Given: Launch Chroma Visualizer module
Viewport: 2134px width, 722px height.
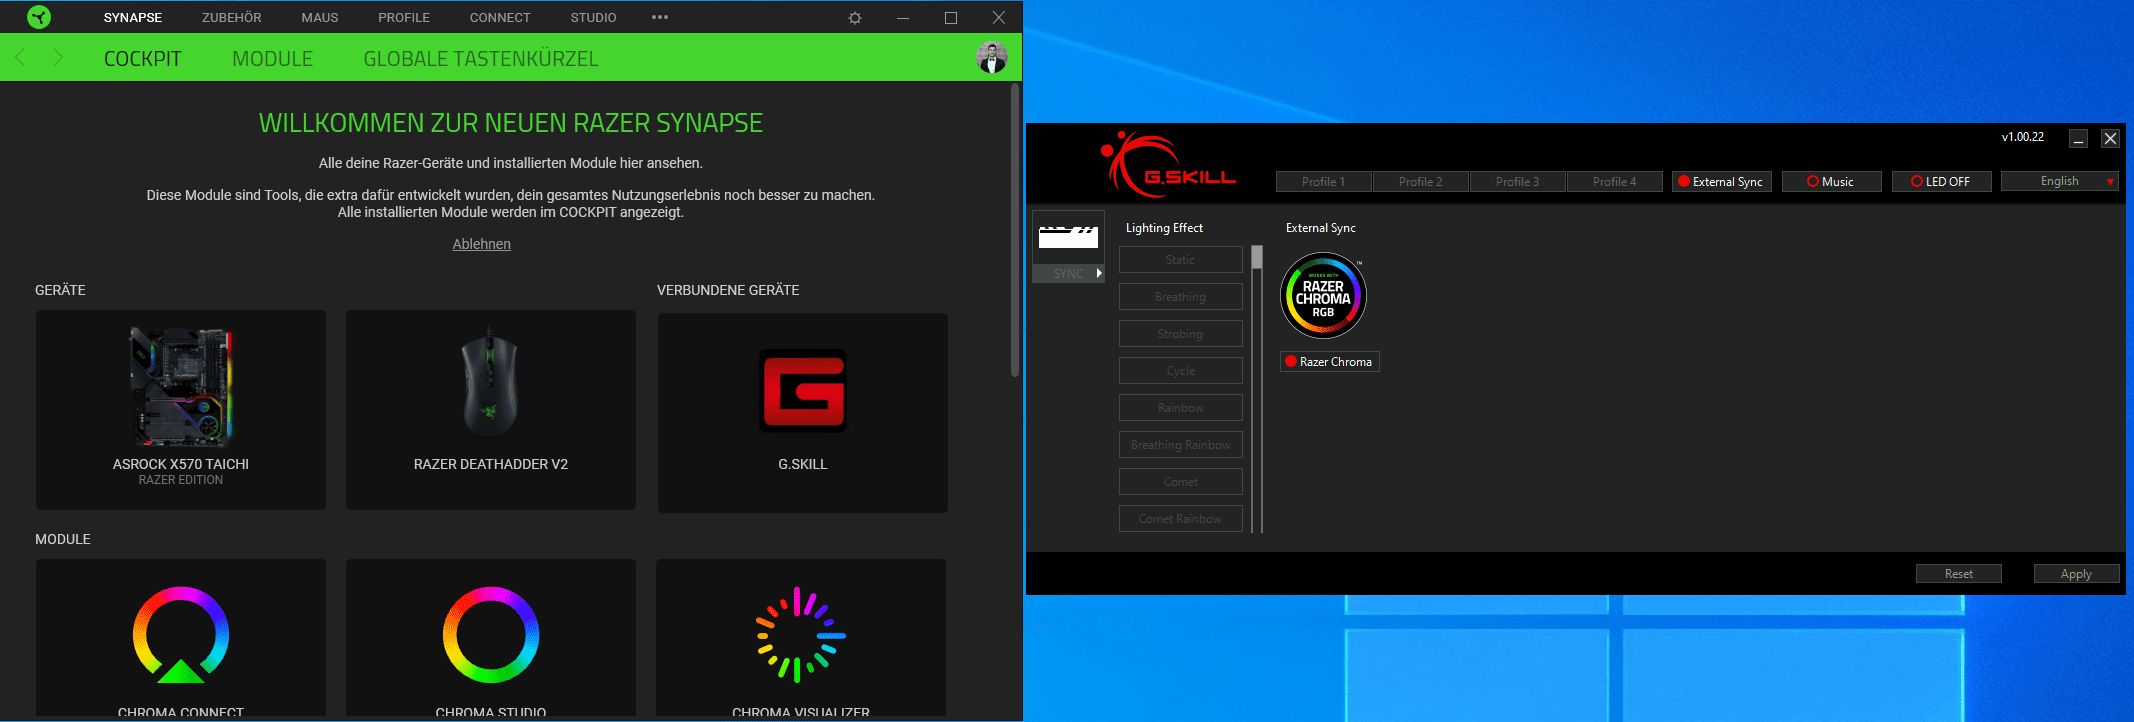Looking at the screenshot, I should [801, 638].
